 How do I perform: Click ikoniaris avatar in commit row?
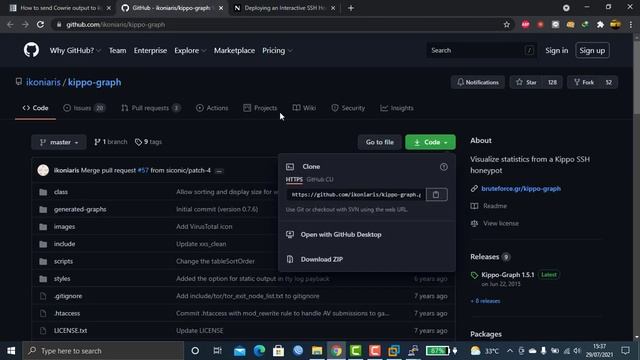point(43,170)
